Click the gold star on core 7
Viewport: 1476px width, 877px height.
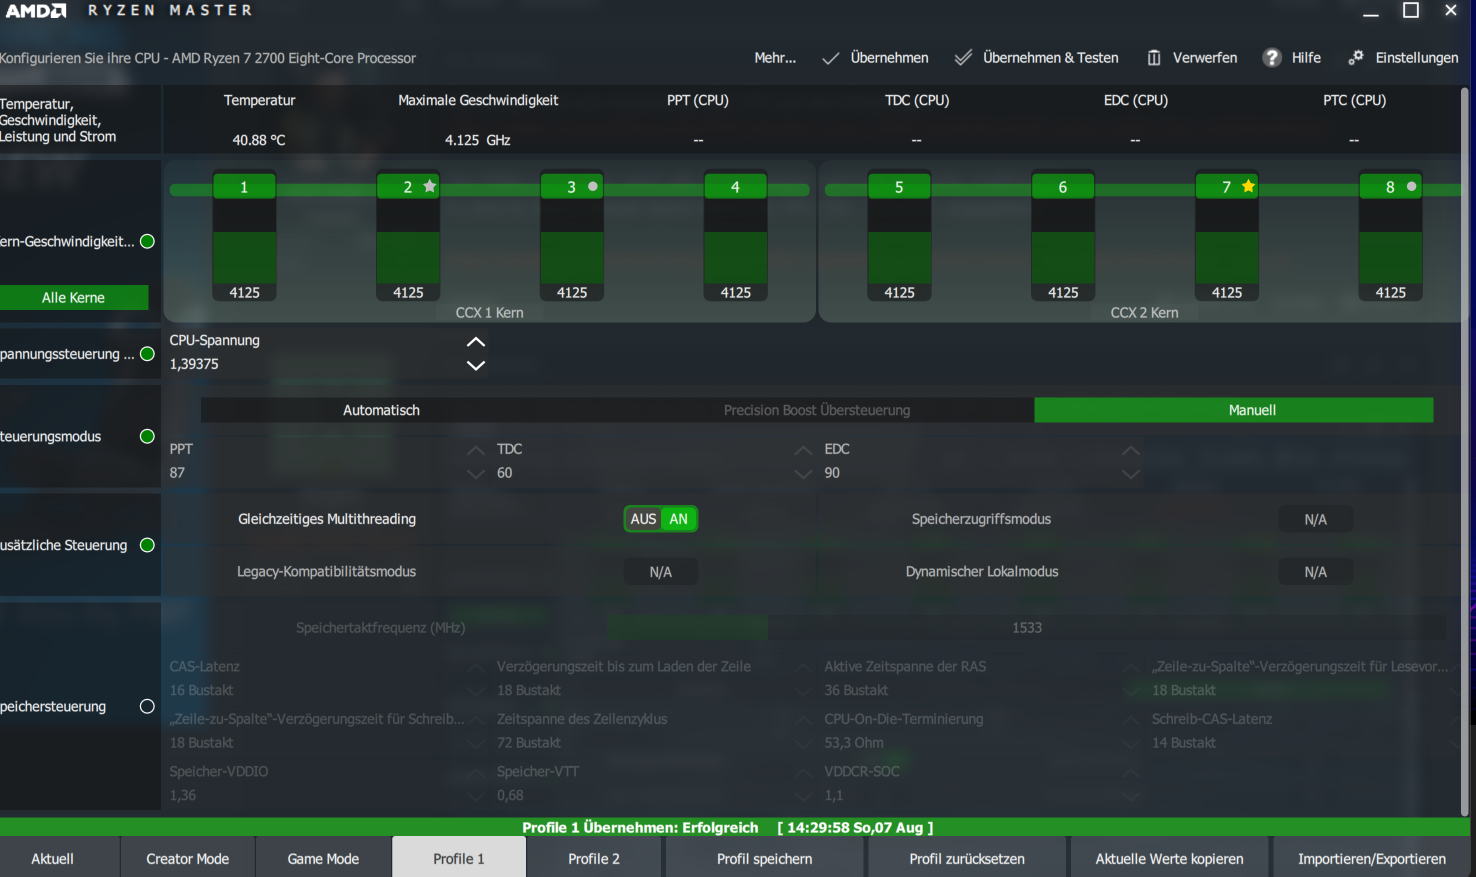tap(1248, 186)
